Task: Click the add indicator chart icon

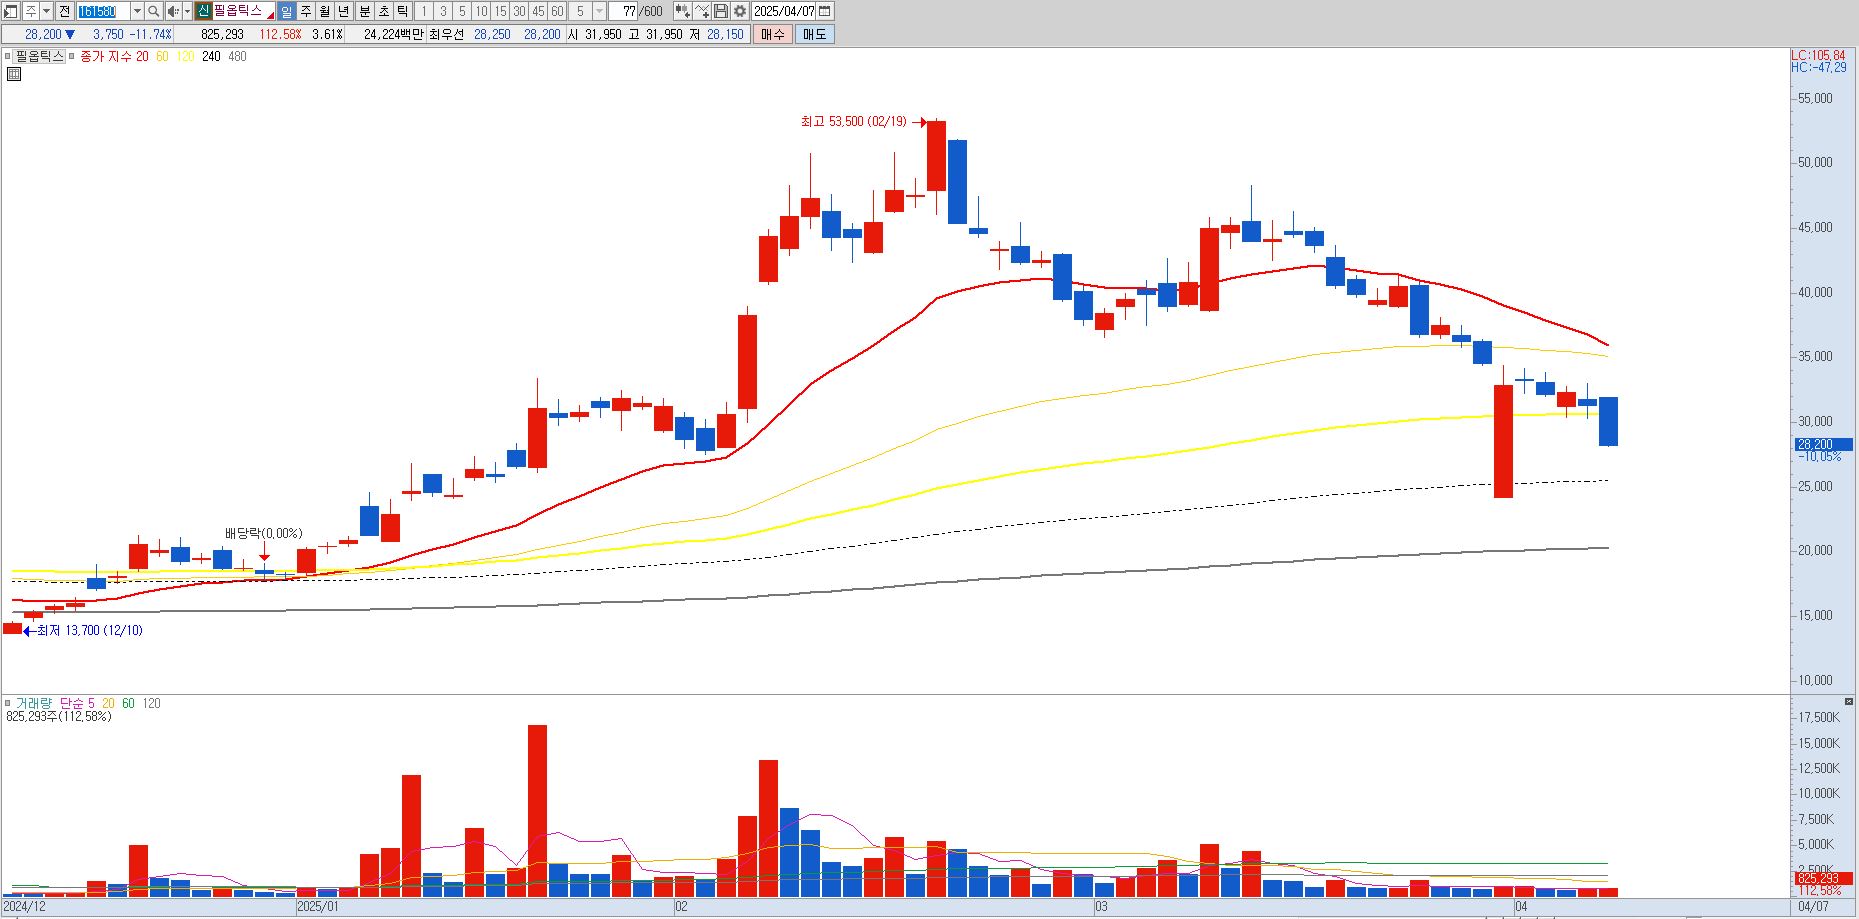Action: [x=702, y=11]
